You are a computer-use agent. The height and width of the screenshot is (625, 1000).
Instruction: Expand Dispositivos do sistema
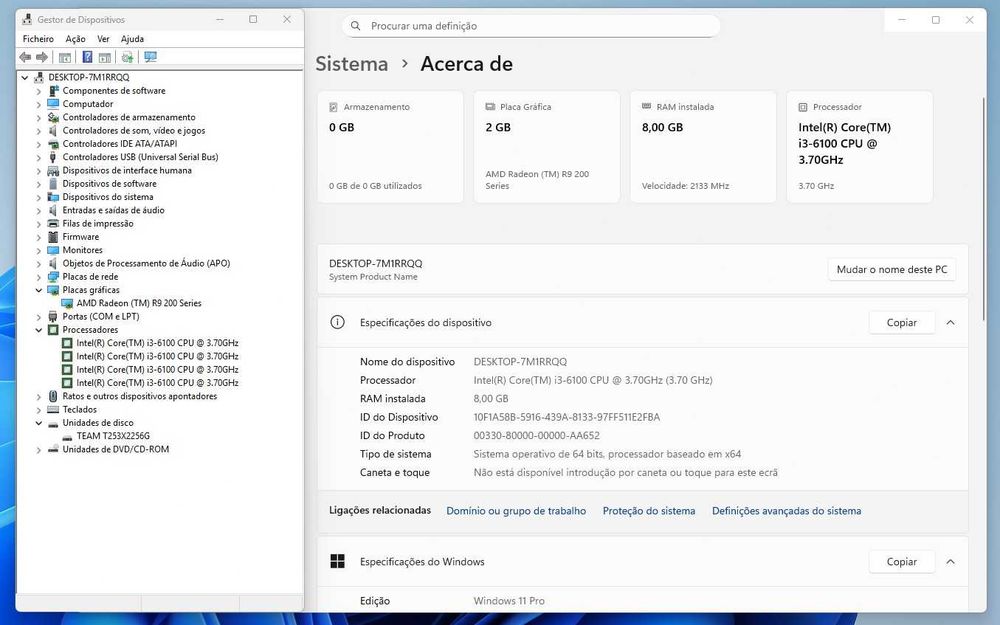pyautogui.click(x=39, y=198)
